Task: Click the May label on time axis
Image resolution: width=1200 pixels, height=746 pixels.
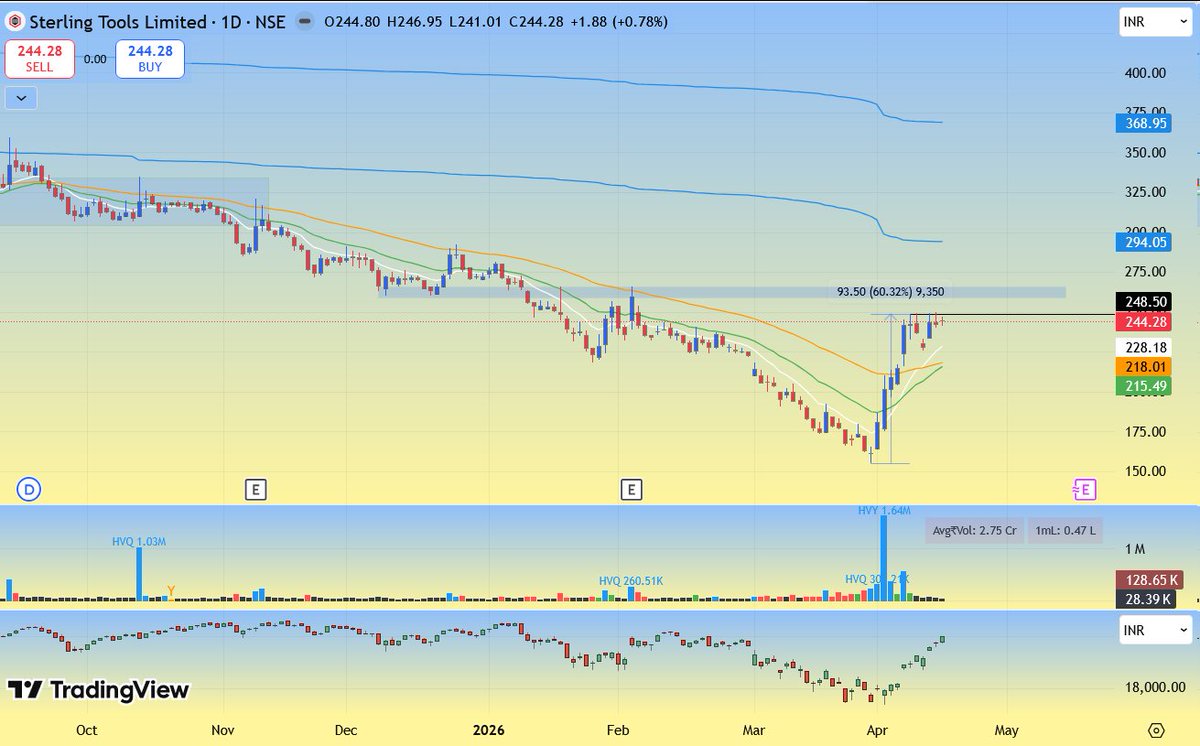Action: (x=1007, y=730)
